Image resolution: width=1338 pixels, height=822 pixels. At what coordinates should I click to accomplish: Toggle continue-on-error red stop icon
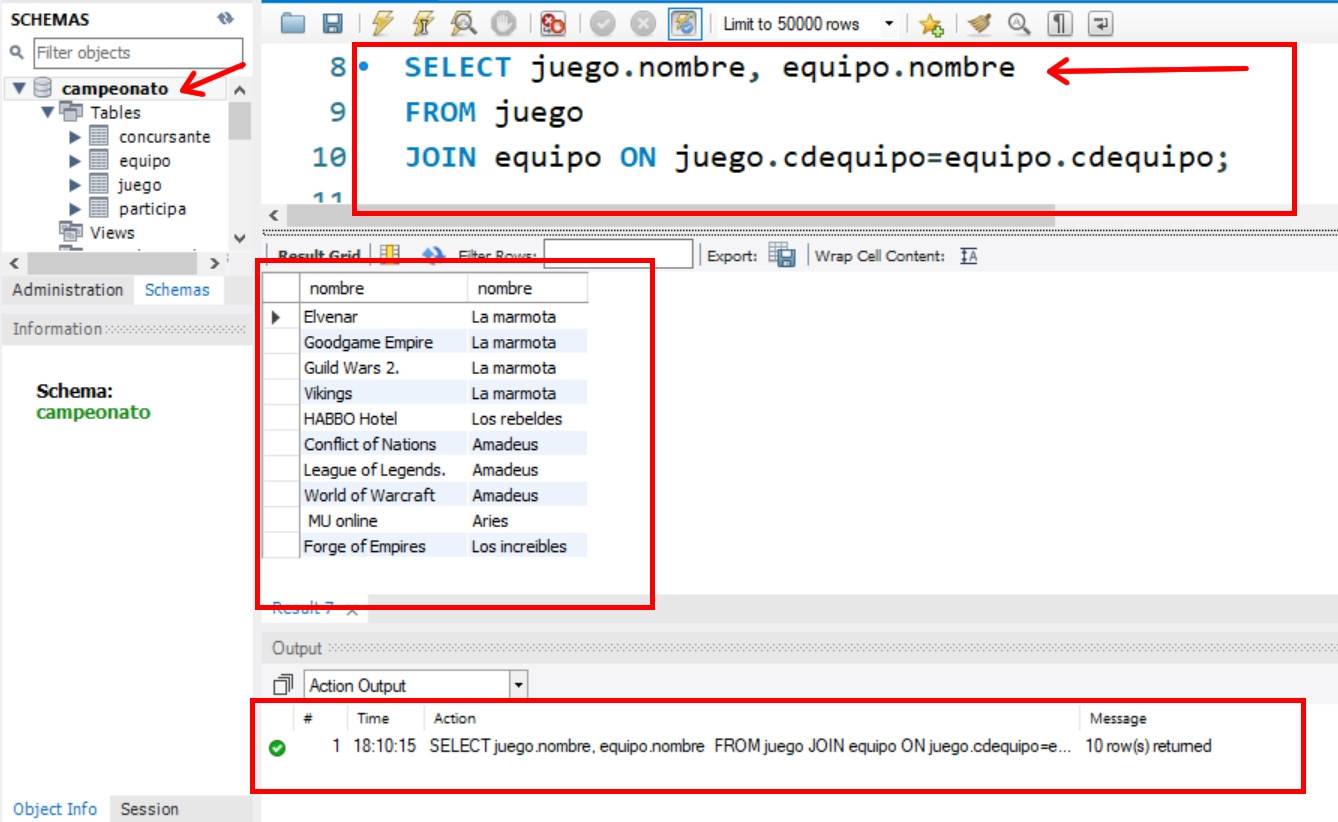(x=553, y=24)
